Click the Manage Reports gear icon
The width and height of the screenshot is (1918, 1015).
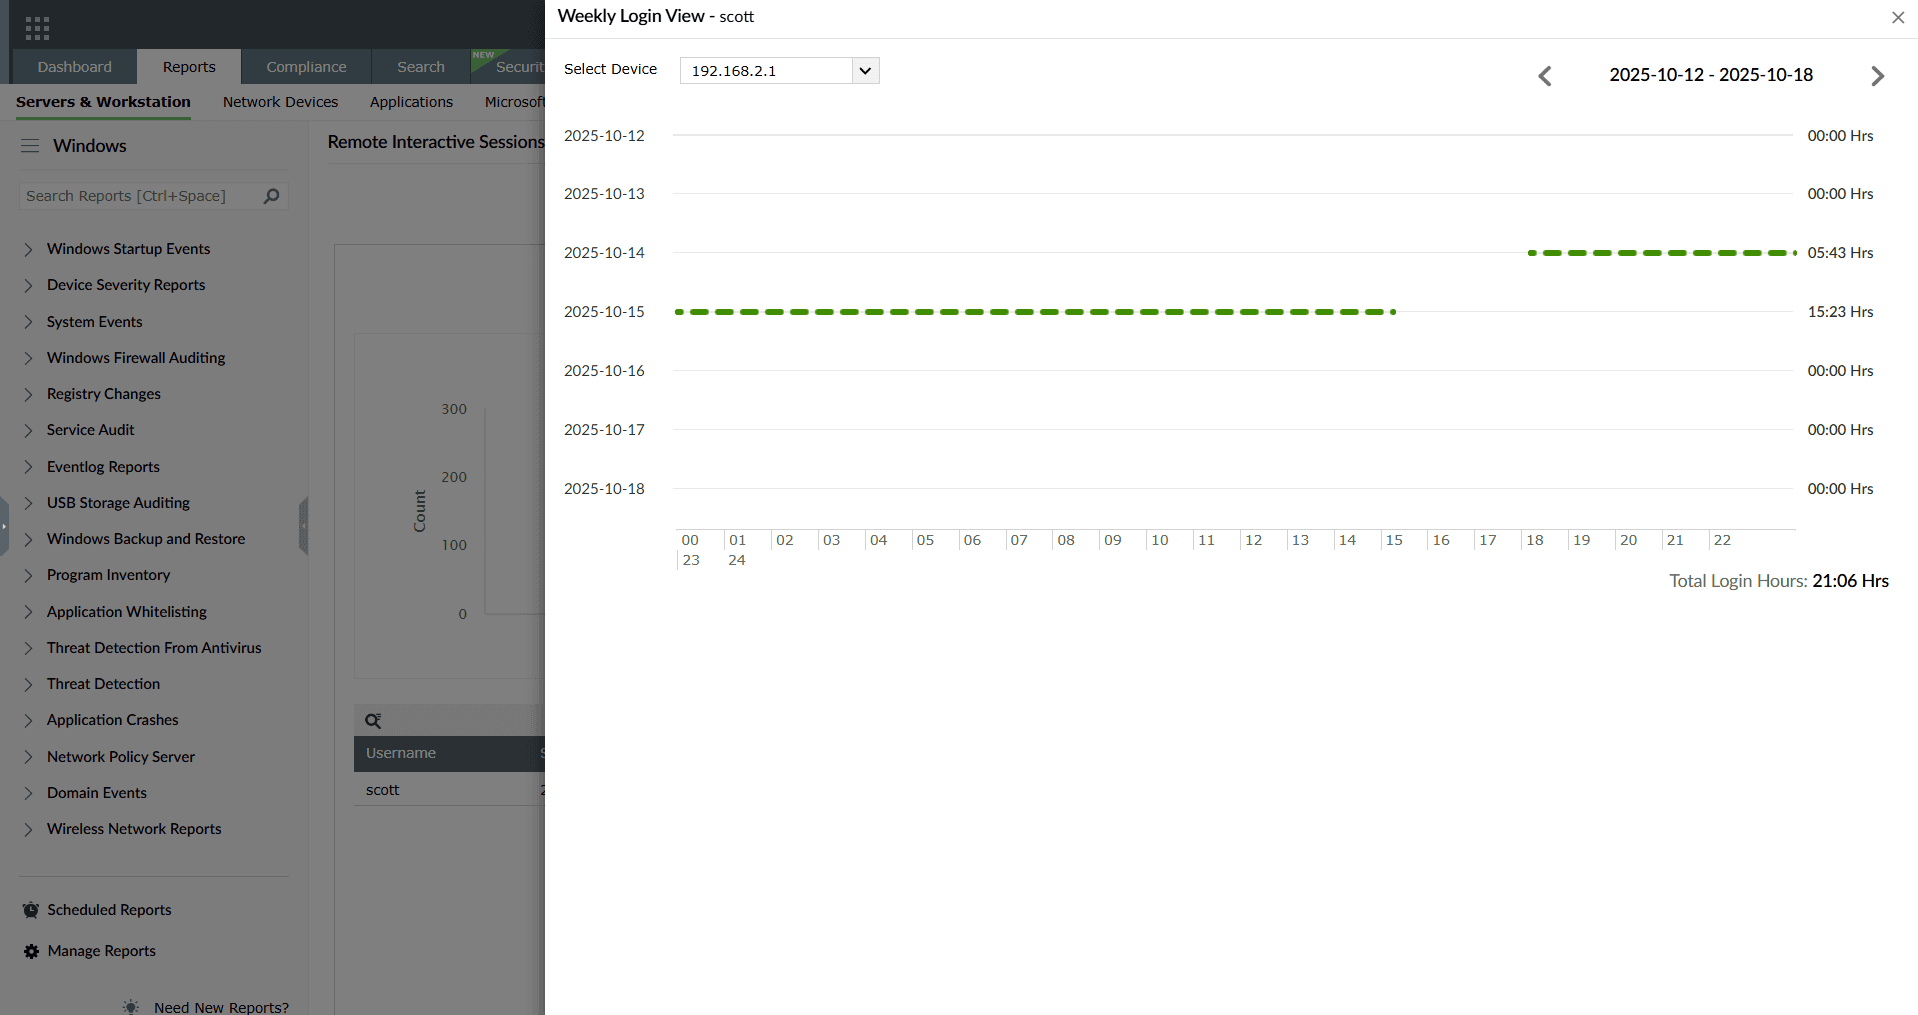(31, 951)
